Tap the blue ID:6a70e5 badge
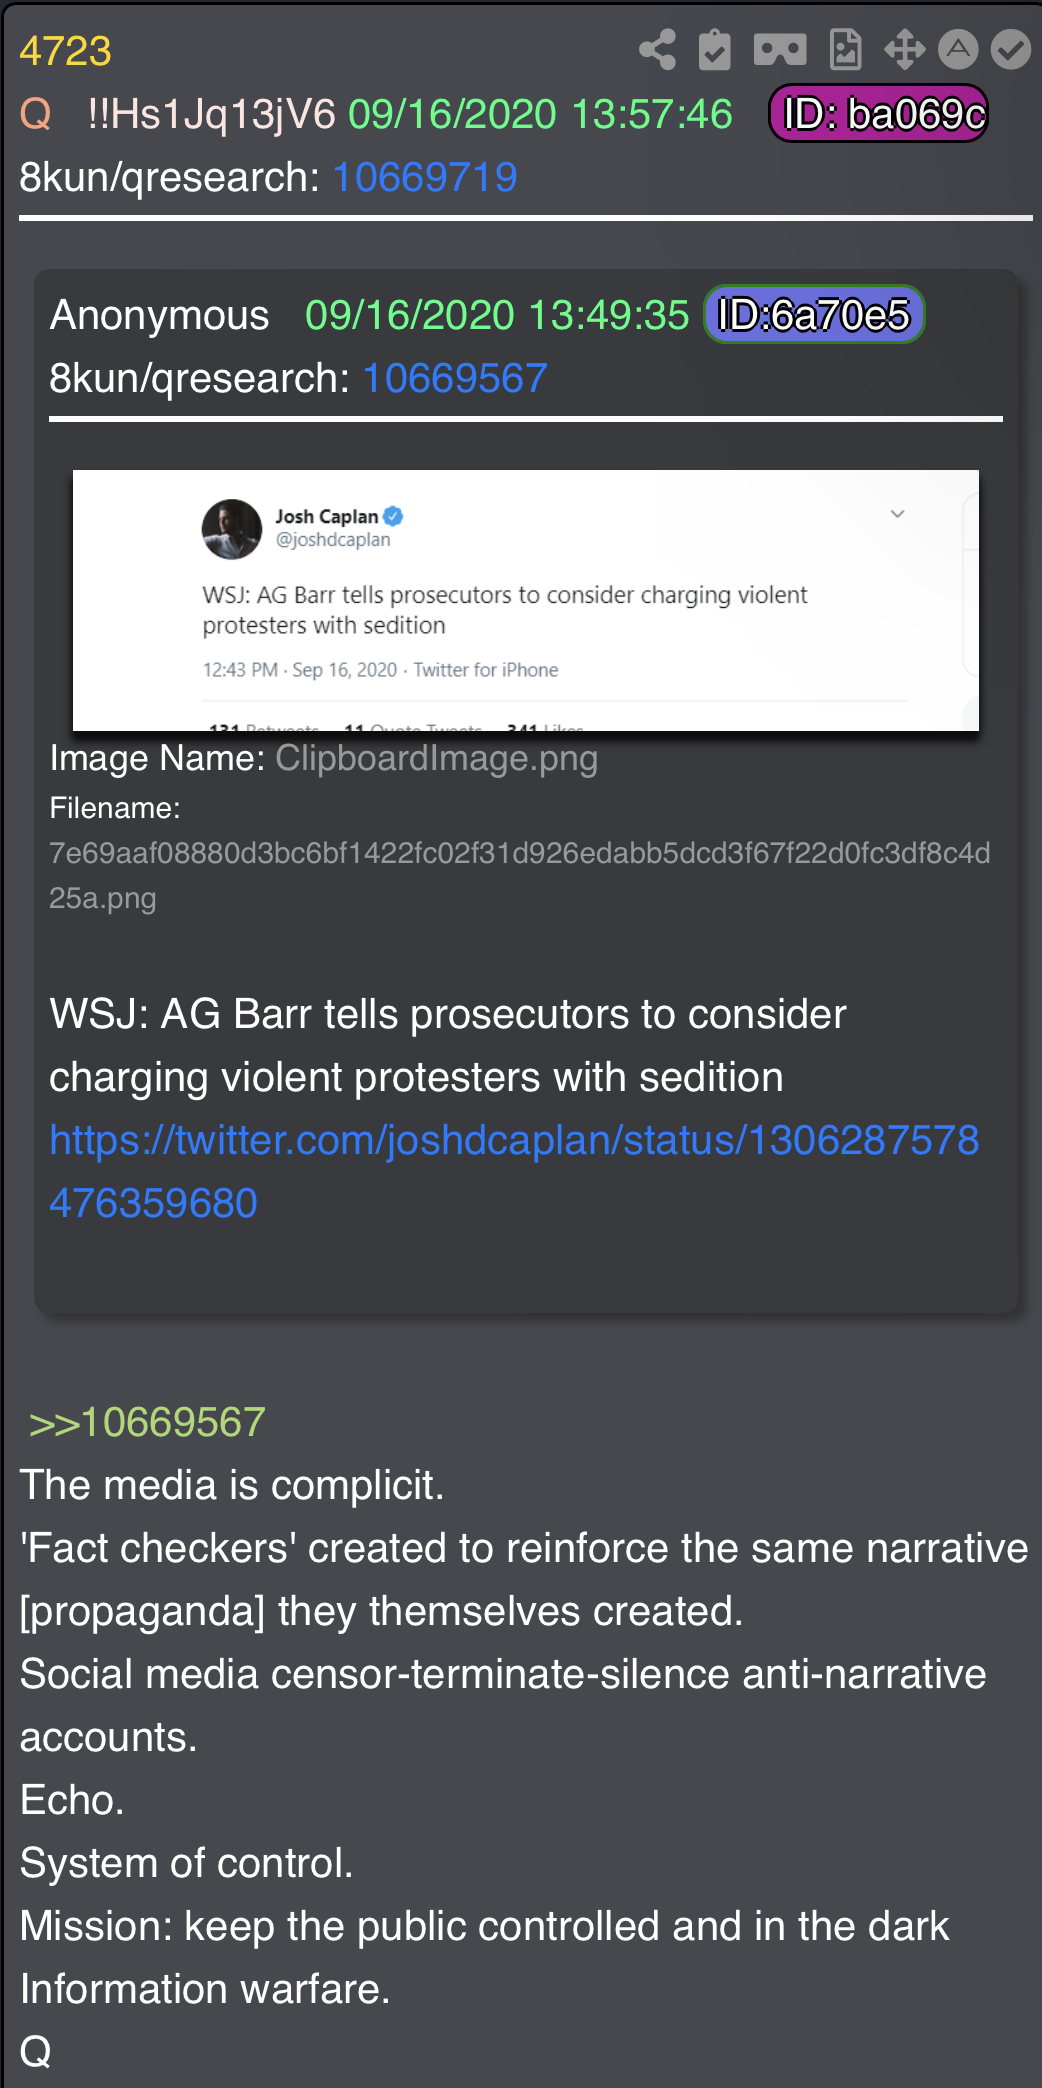The image size is (1042, 2088). click(814, 315)
